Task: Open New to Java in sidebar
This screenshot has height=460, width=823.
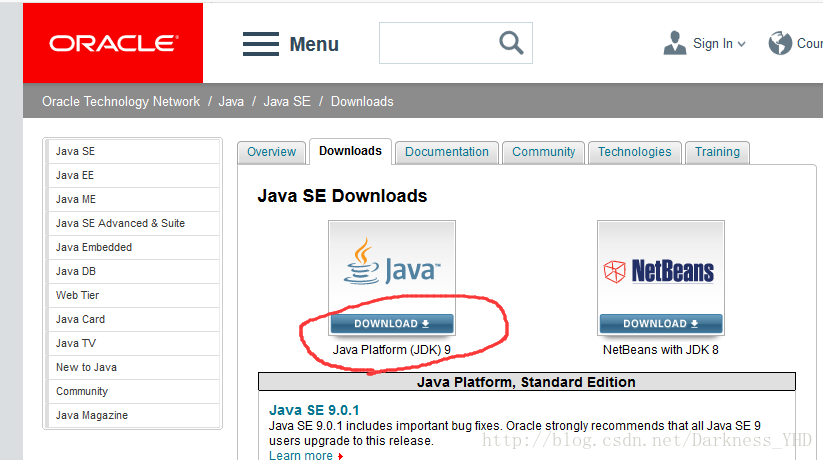Action: [x=133, y=367]
